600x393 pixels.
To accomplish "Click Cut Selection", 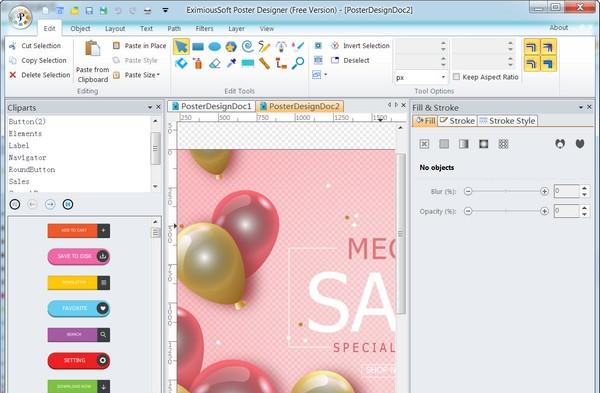I will [x=35, y=46].
